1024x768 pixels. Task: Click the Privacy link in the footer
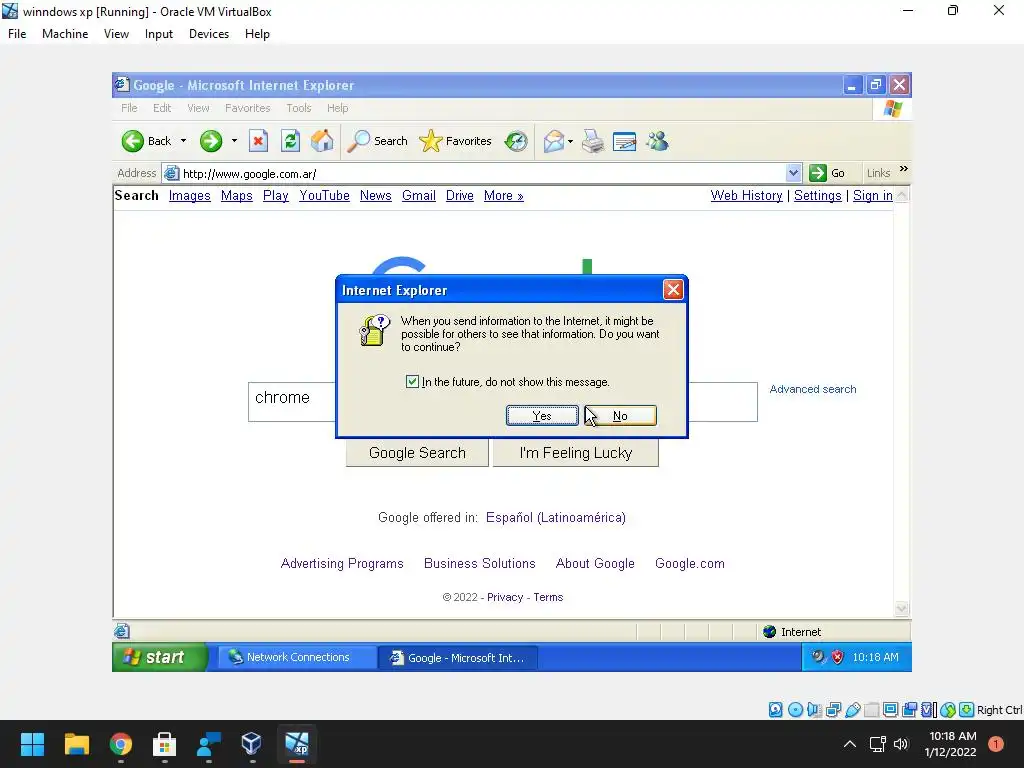pos(505,597)
